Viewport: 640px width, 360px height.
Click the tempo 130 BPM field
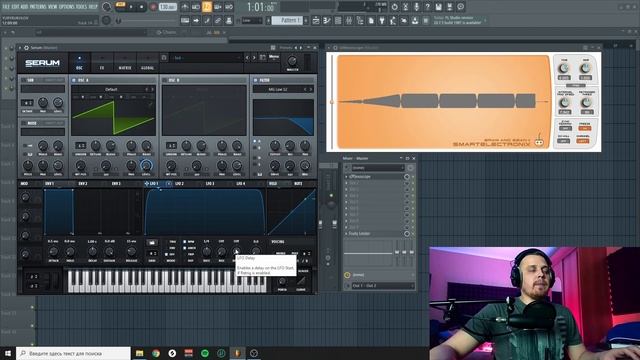[x=167, y=7]
